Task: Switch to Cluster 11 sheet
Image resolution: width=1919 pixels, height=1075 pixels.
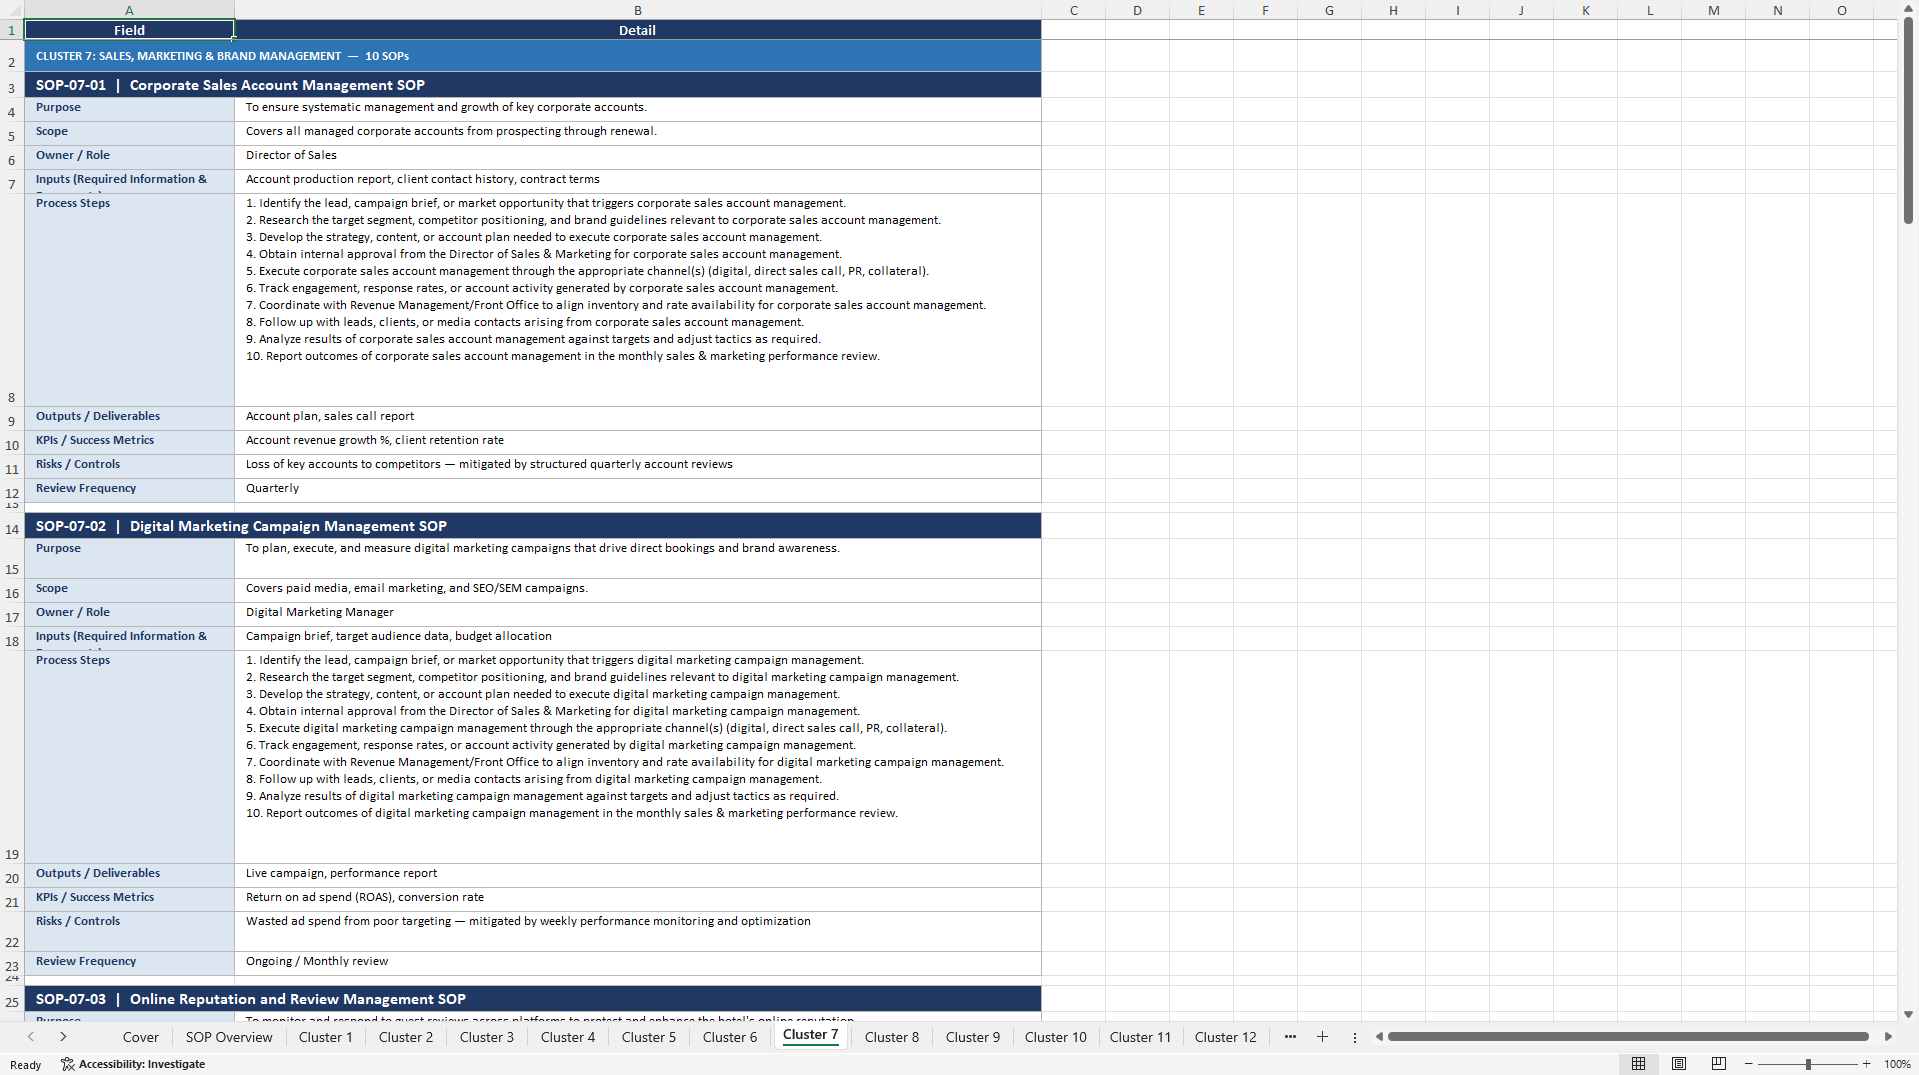Action: click(x=1140, y=1037)
